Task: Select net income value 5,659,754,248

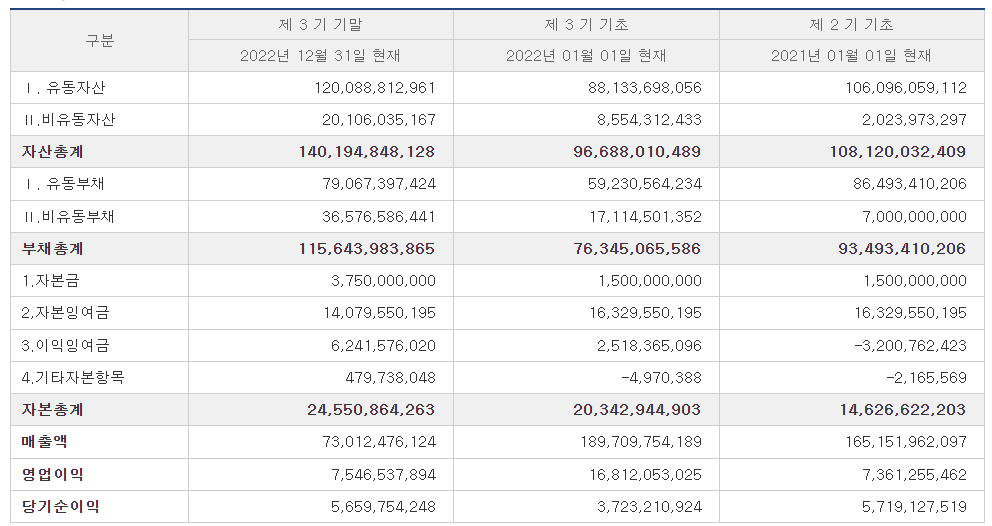Action: (383, 506)
